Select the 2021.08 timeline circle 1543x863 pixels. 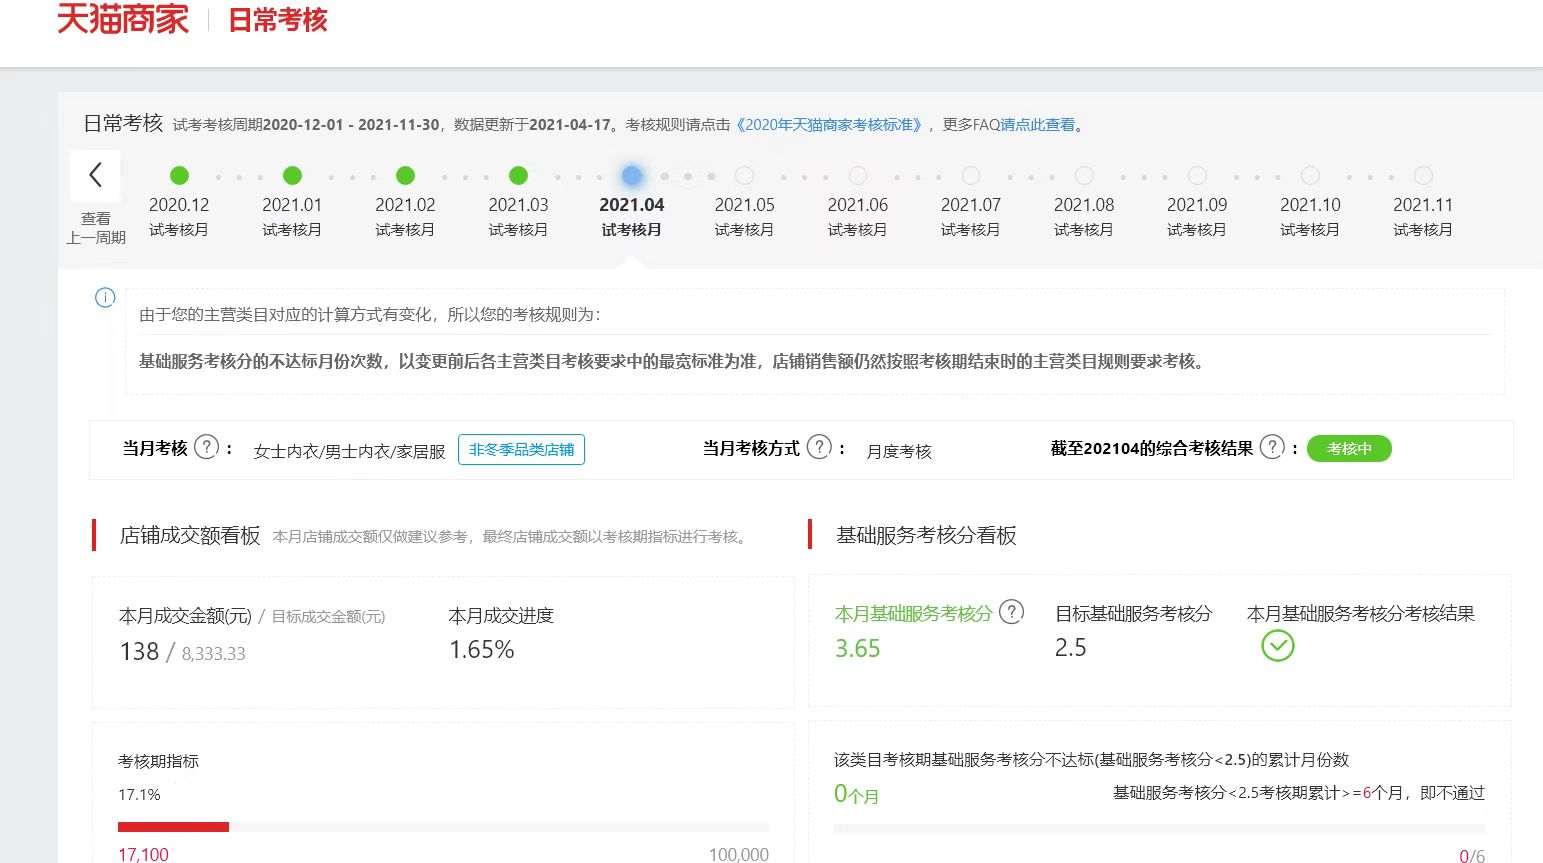click(1084, 176)
